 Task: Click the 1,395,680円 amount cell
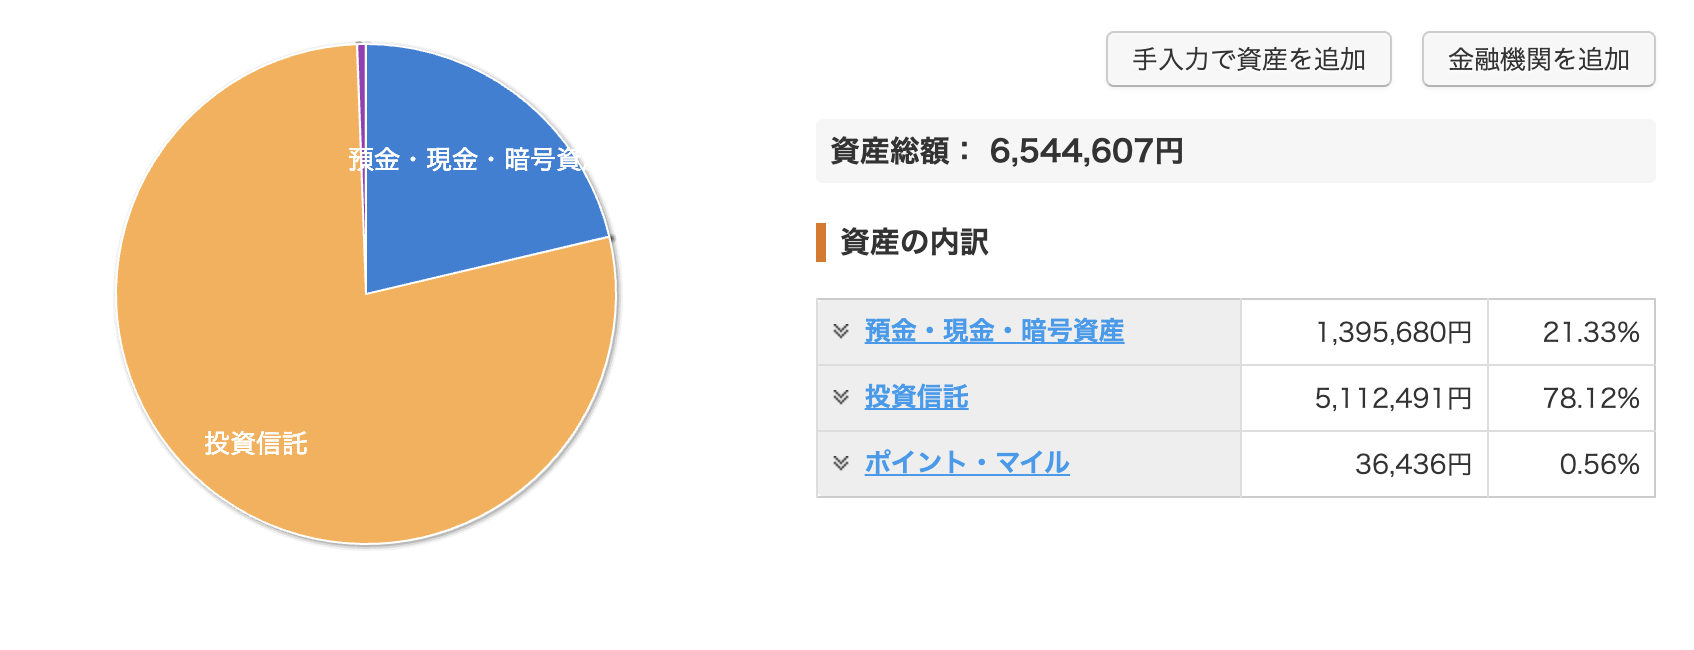pyautogui.click(x=1364, y=332)
